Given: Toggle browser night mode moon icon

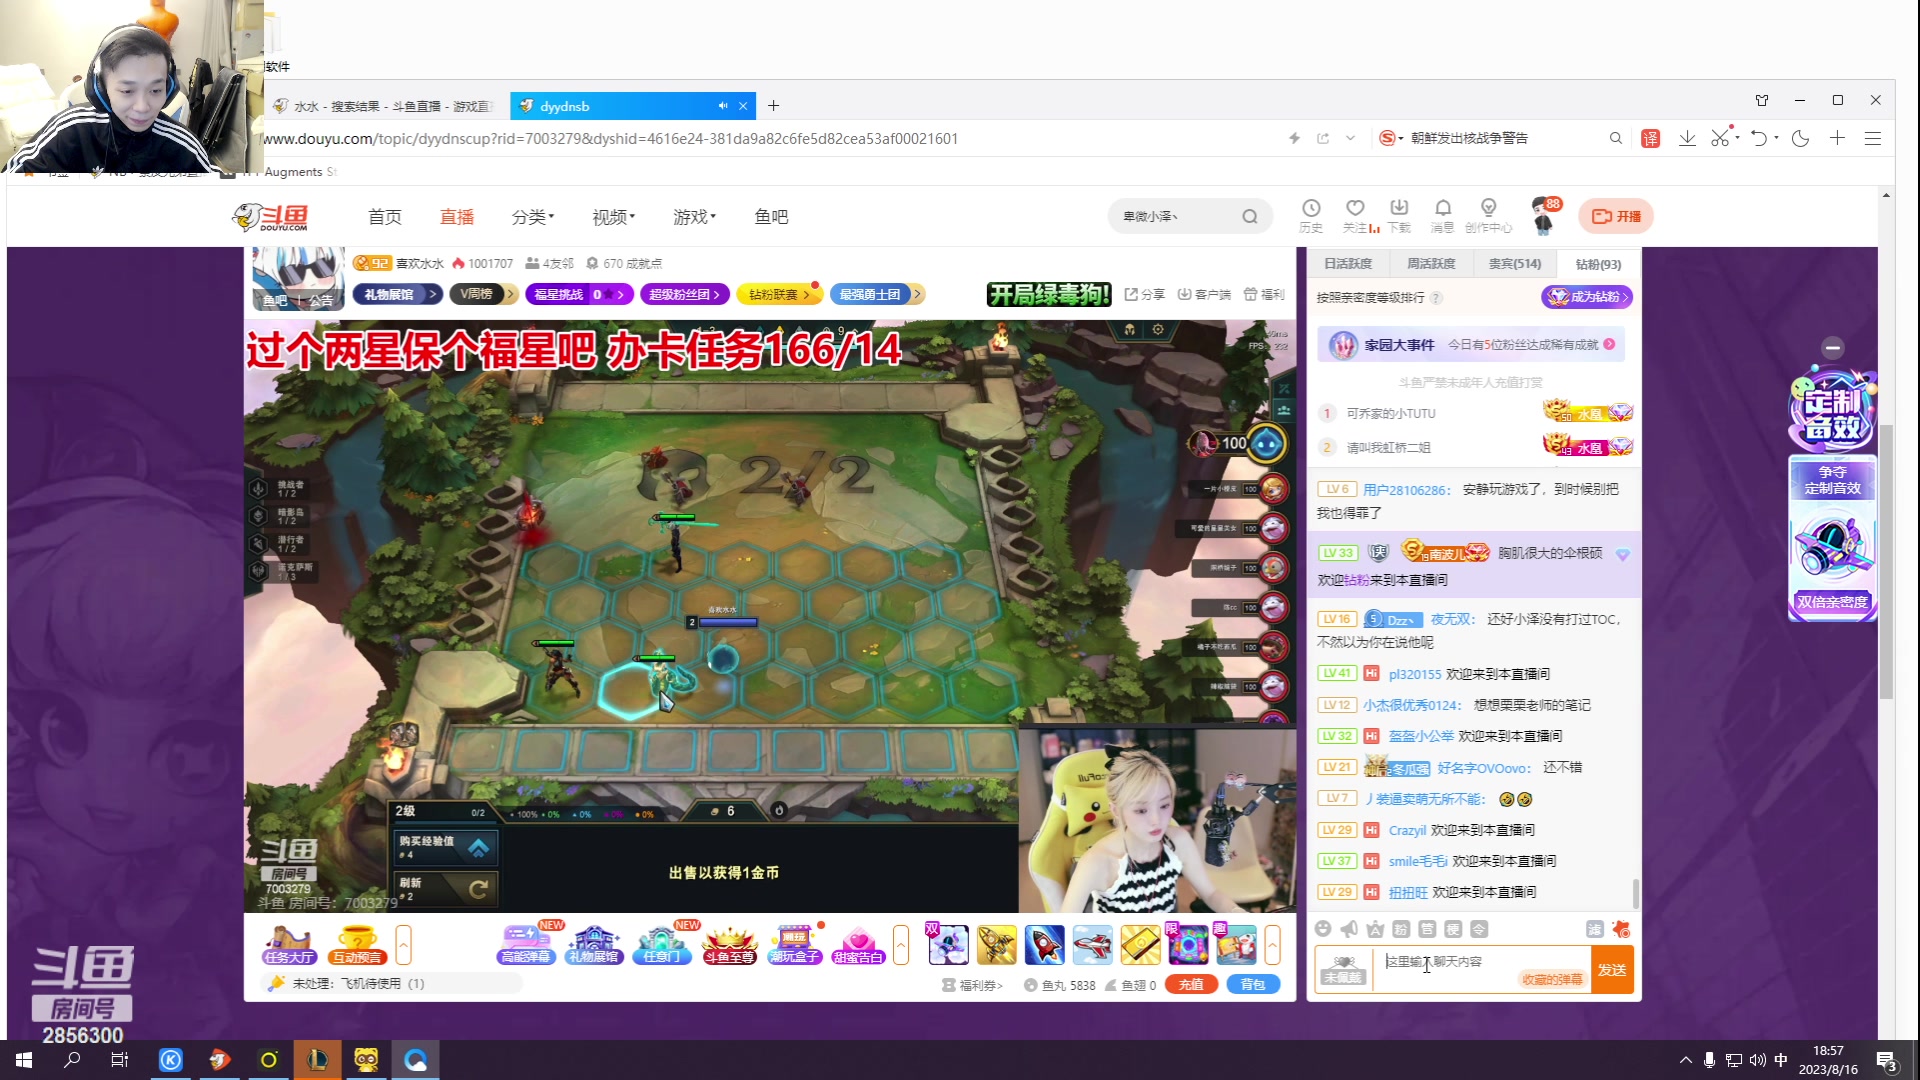Looking at the screenshot, I should 1801,138.
